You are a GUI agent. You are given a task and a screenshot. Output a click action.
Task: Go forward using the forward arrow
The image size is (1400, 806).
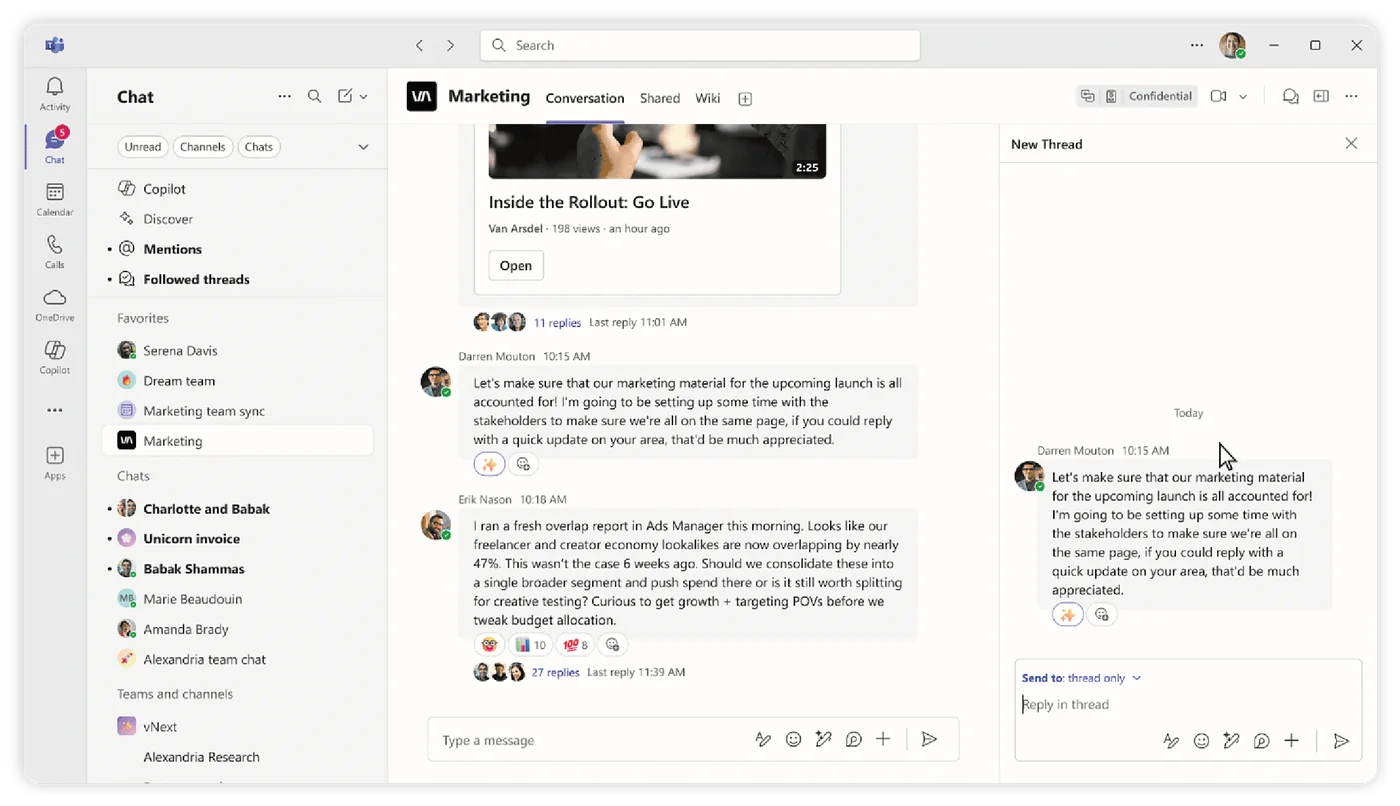[450, 45]
